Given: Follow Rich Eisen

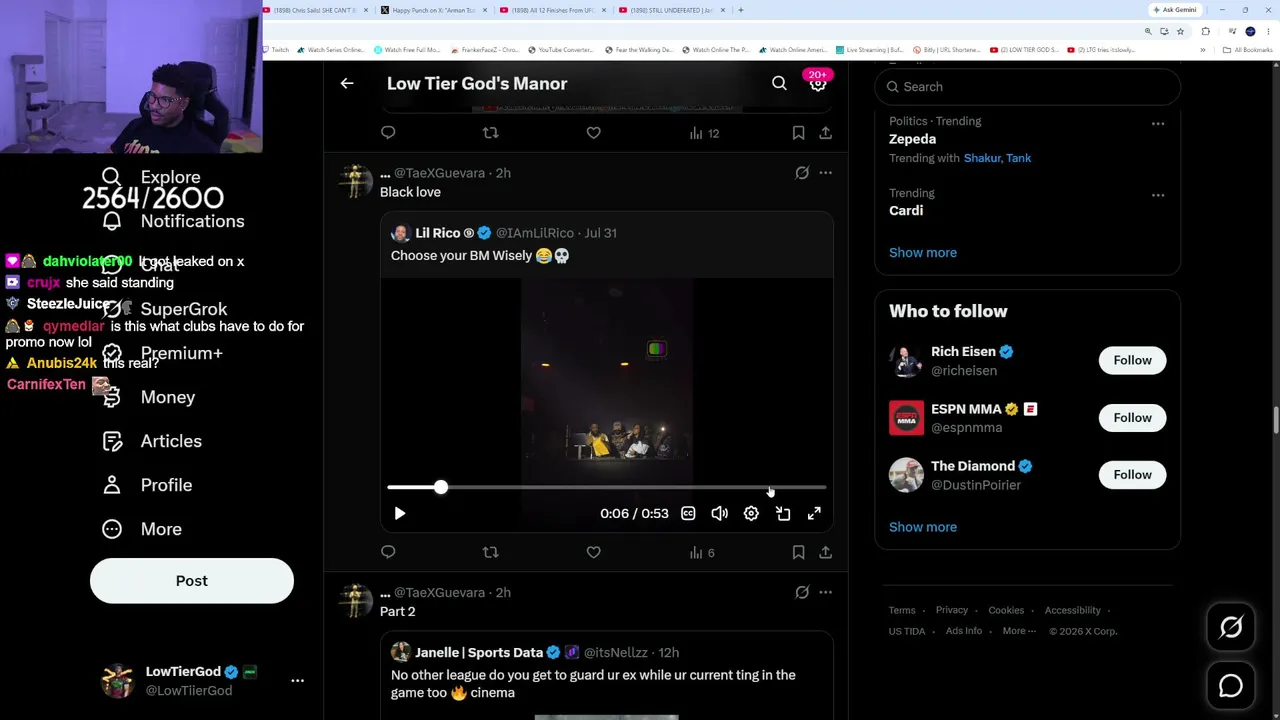Looking at the screenshot, I should [x=1132, y=360].
